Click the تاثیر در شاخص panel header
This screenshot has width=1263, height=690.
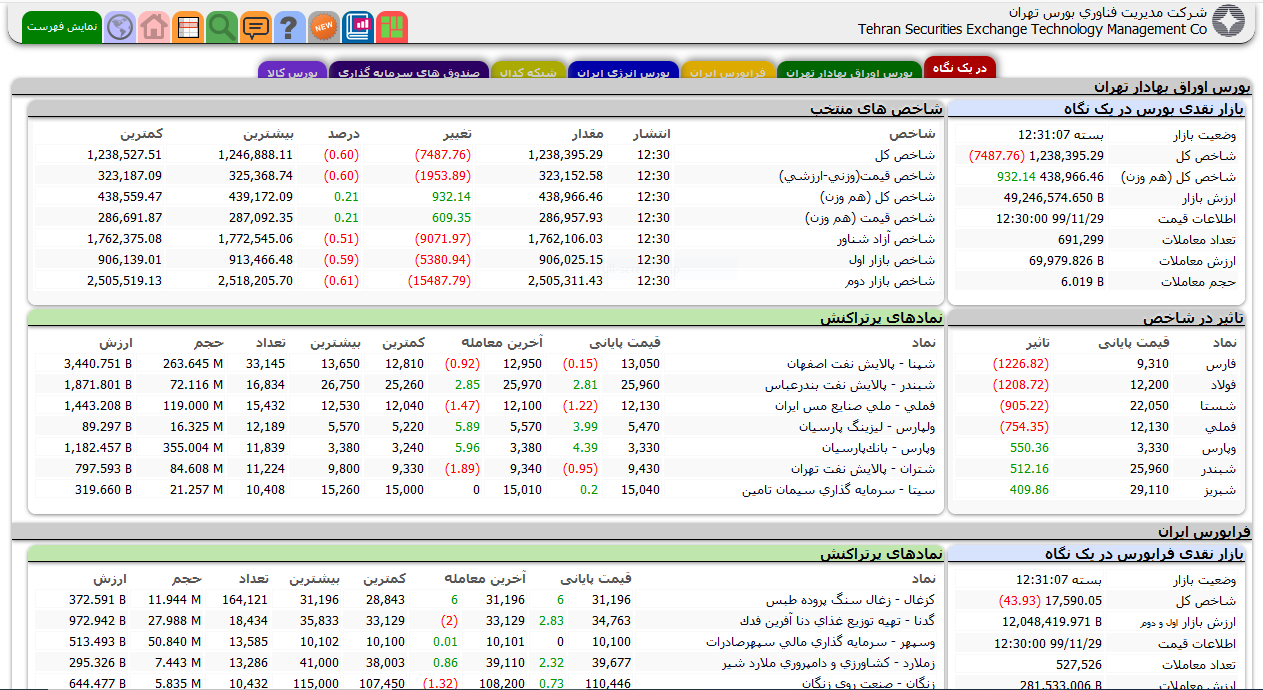click(1099, 318)
